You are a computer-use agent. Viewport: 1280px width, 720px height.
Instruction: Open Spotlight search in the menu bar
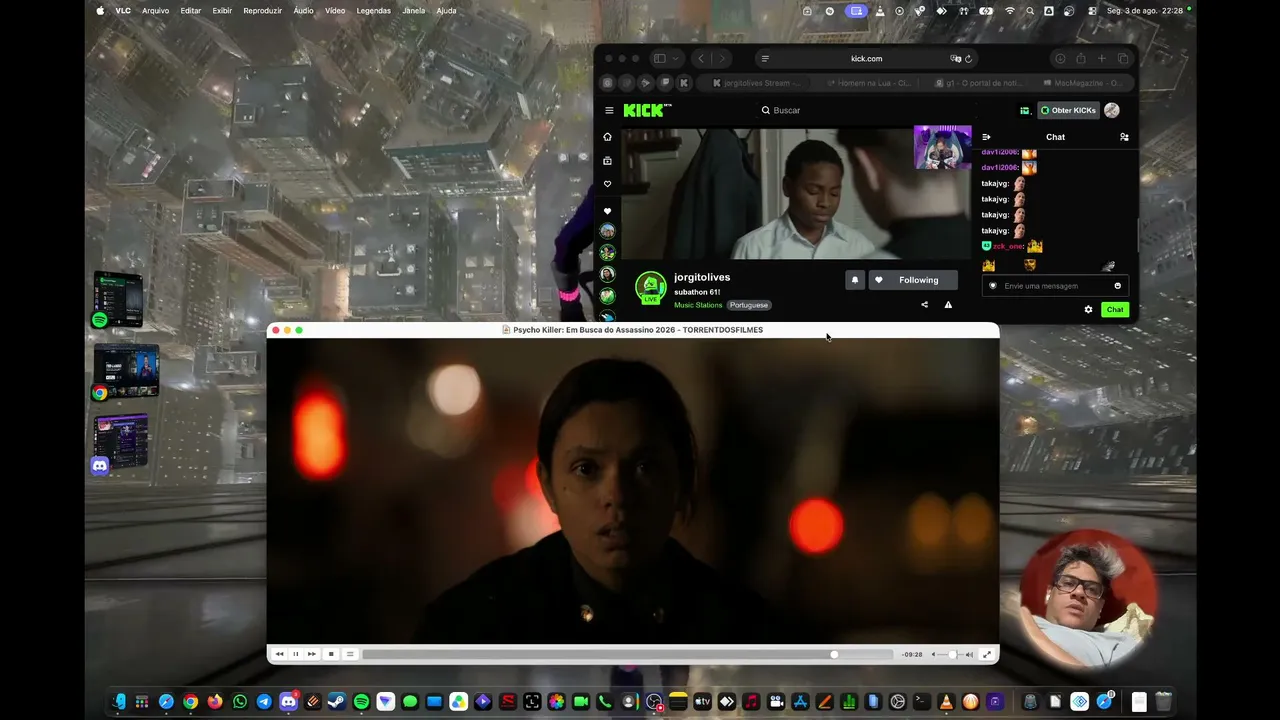click(1030, 11)
